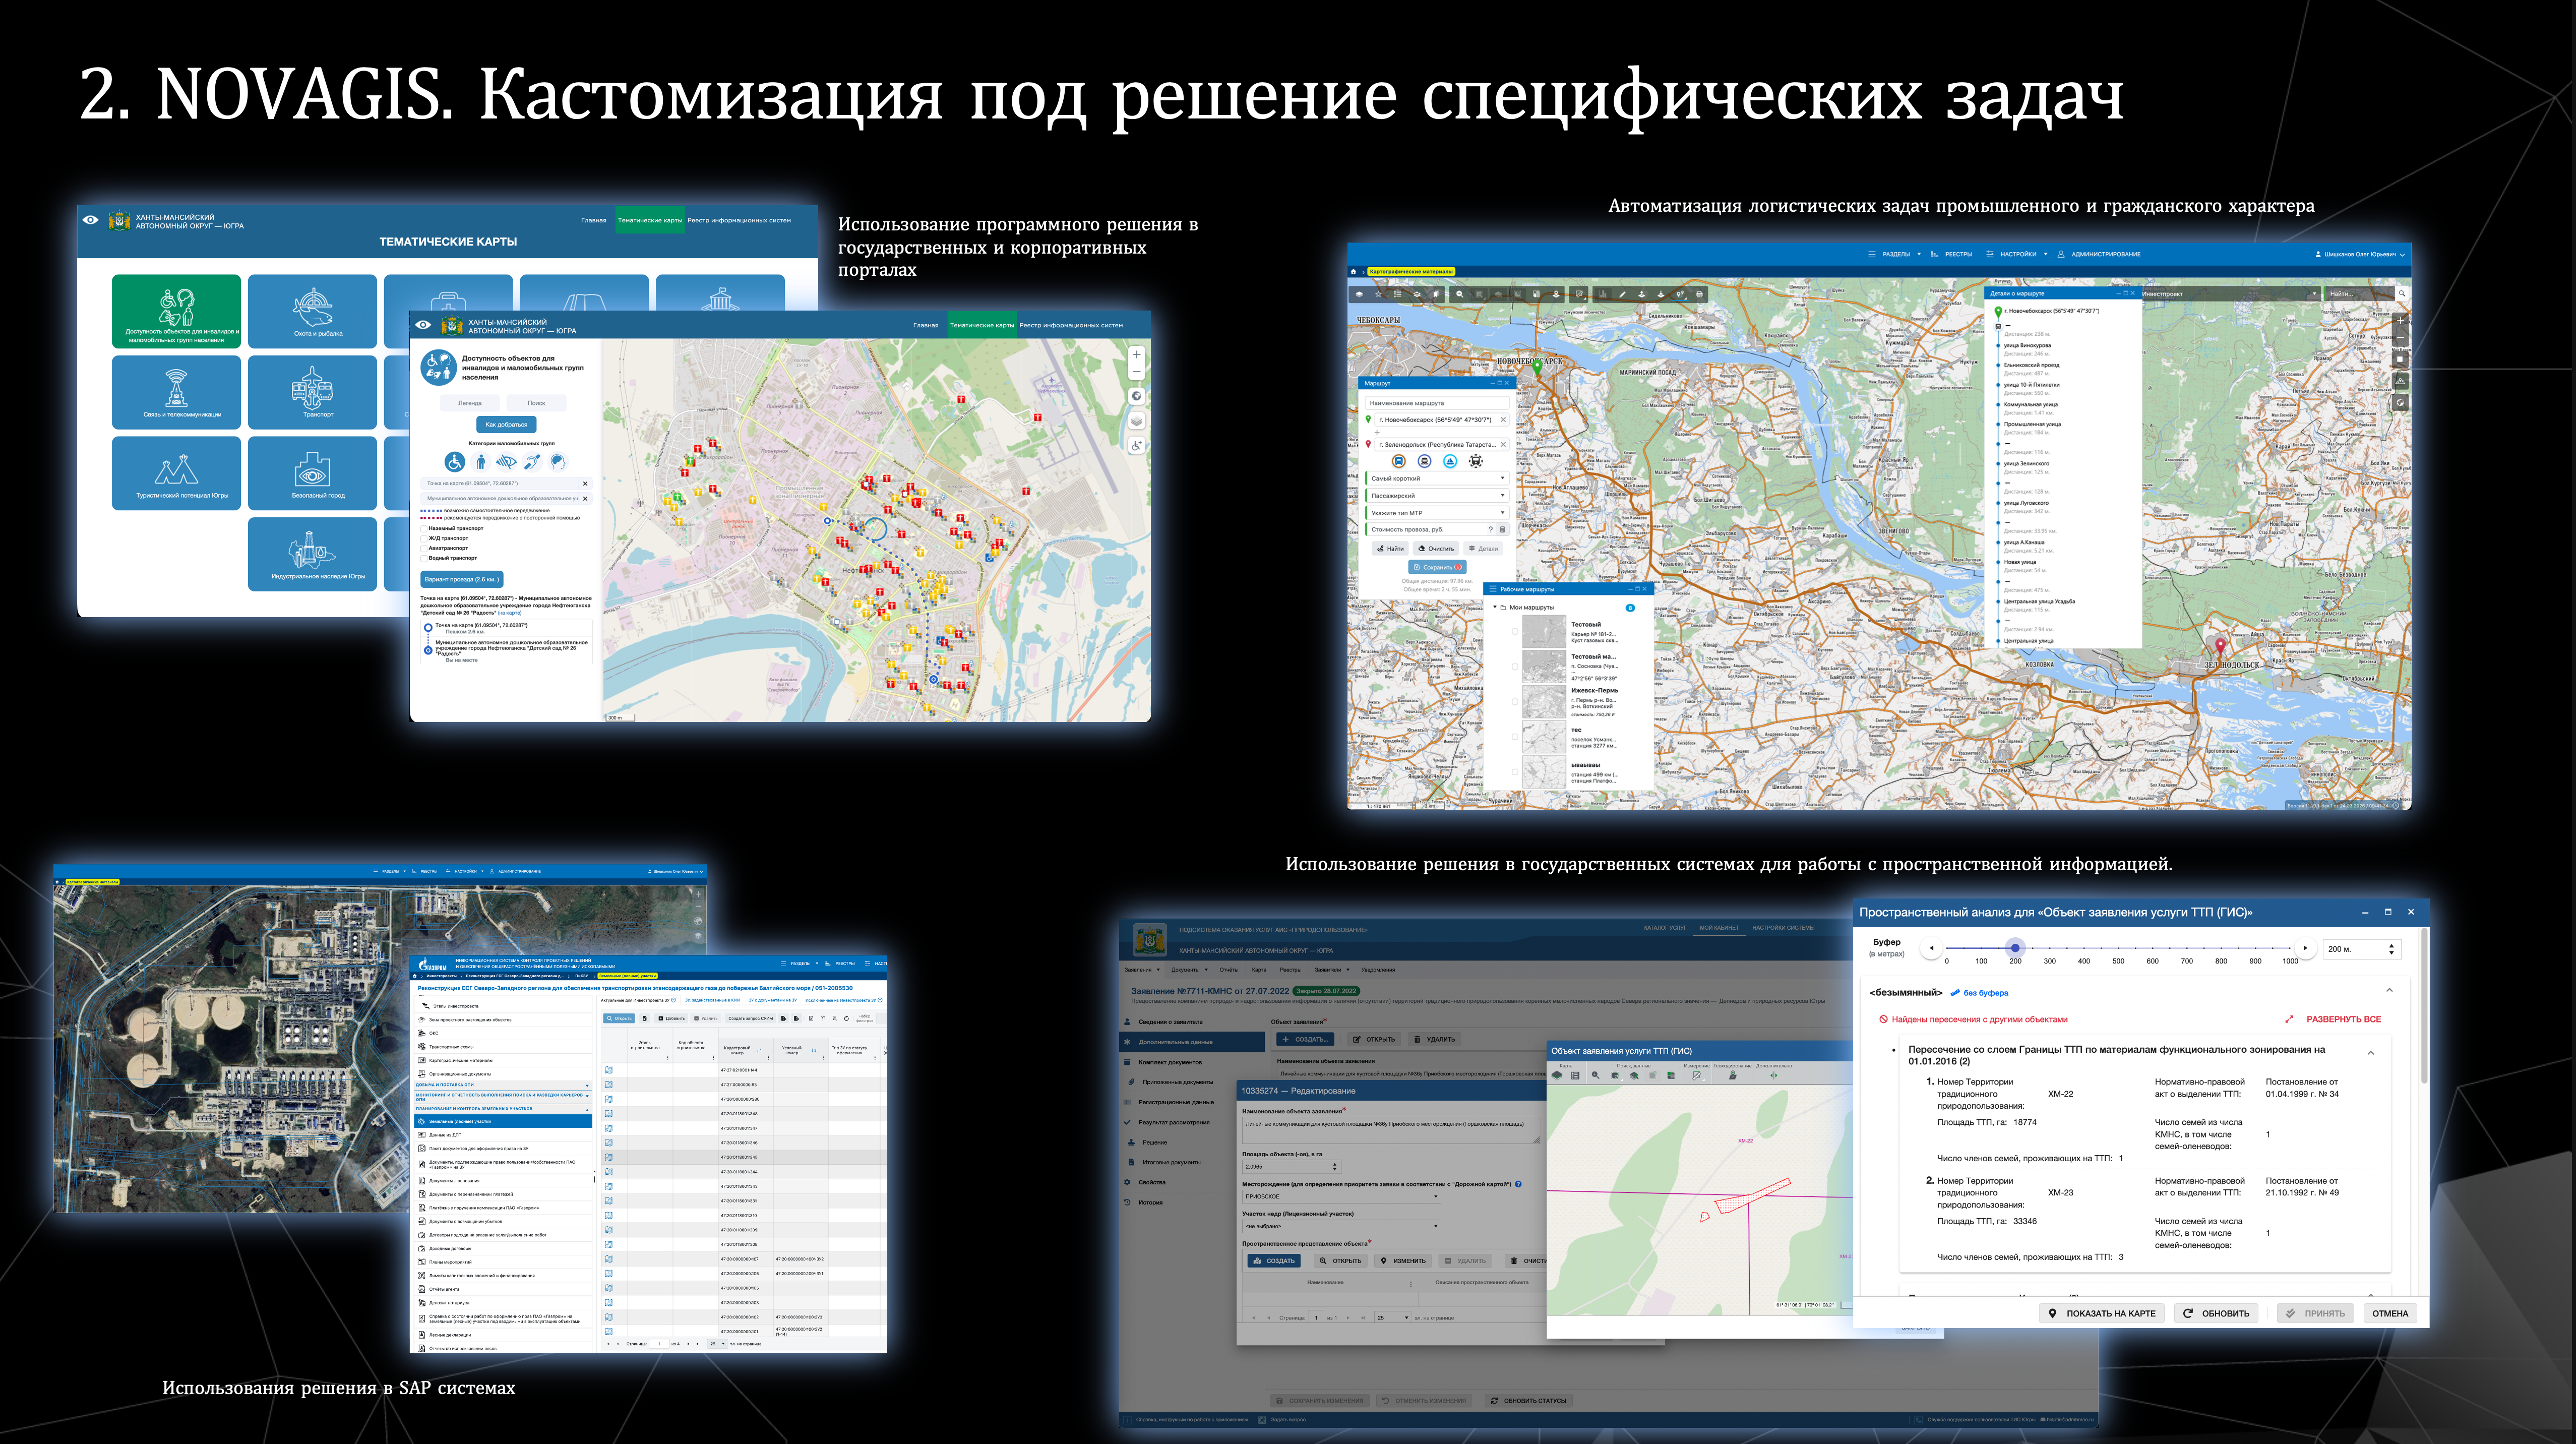Open the layers icon on the Нефтеюганск map
Viewport: 2576px width, 1444px height.
pyautogui.click(x=1136, y=421)
